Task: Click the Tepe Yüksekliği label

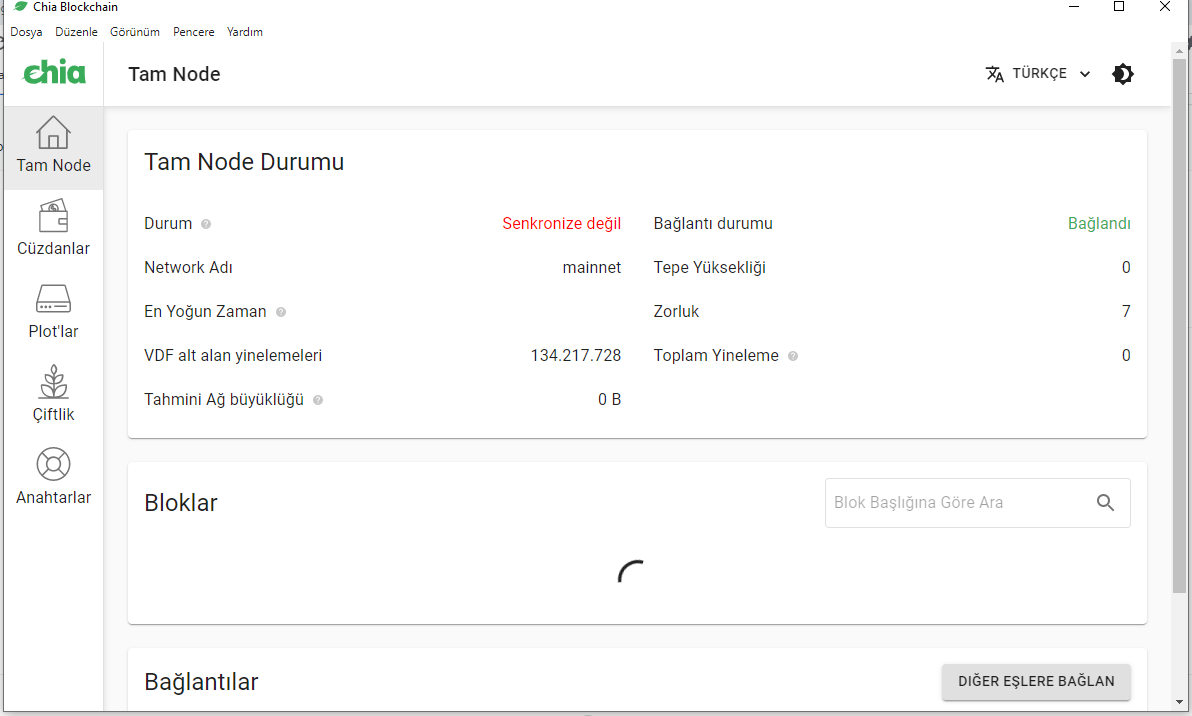Action: (709, 268)
